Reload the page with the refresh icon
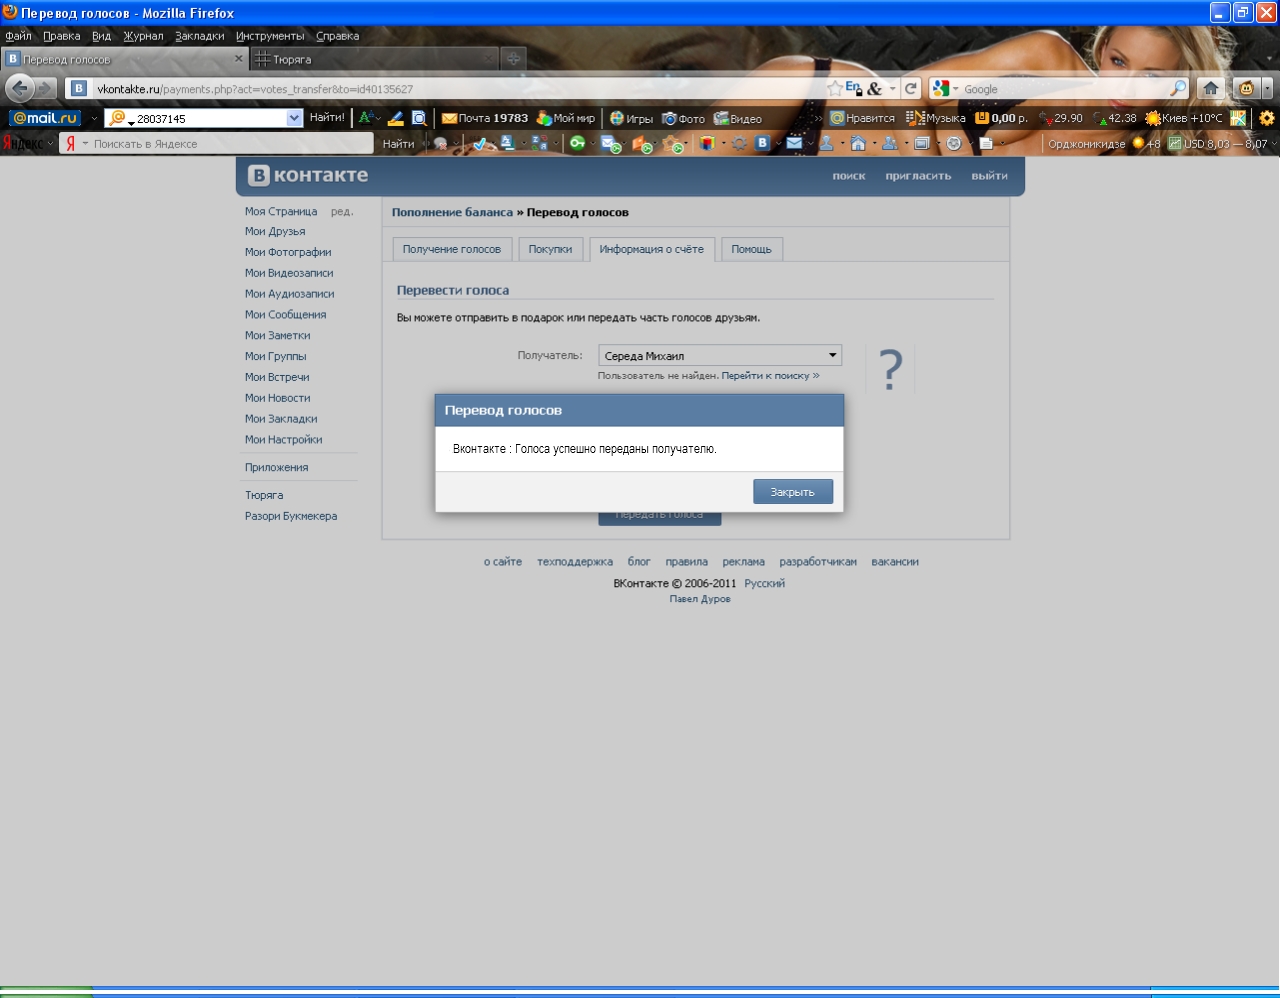This screenshot has height=998, width=1280. click(911, 88)
